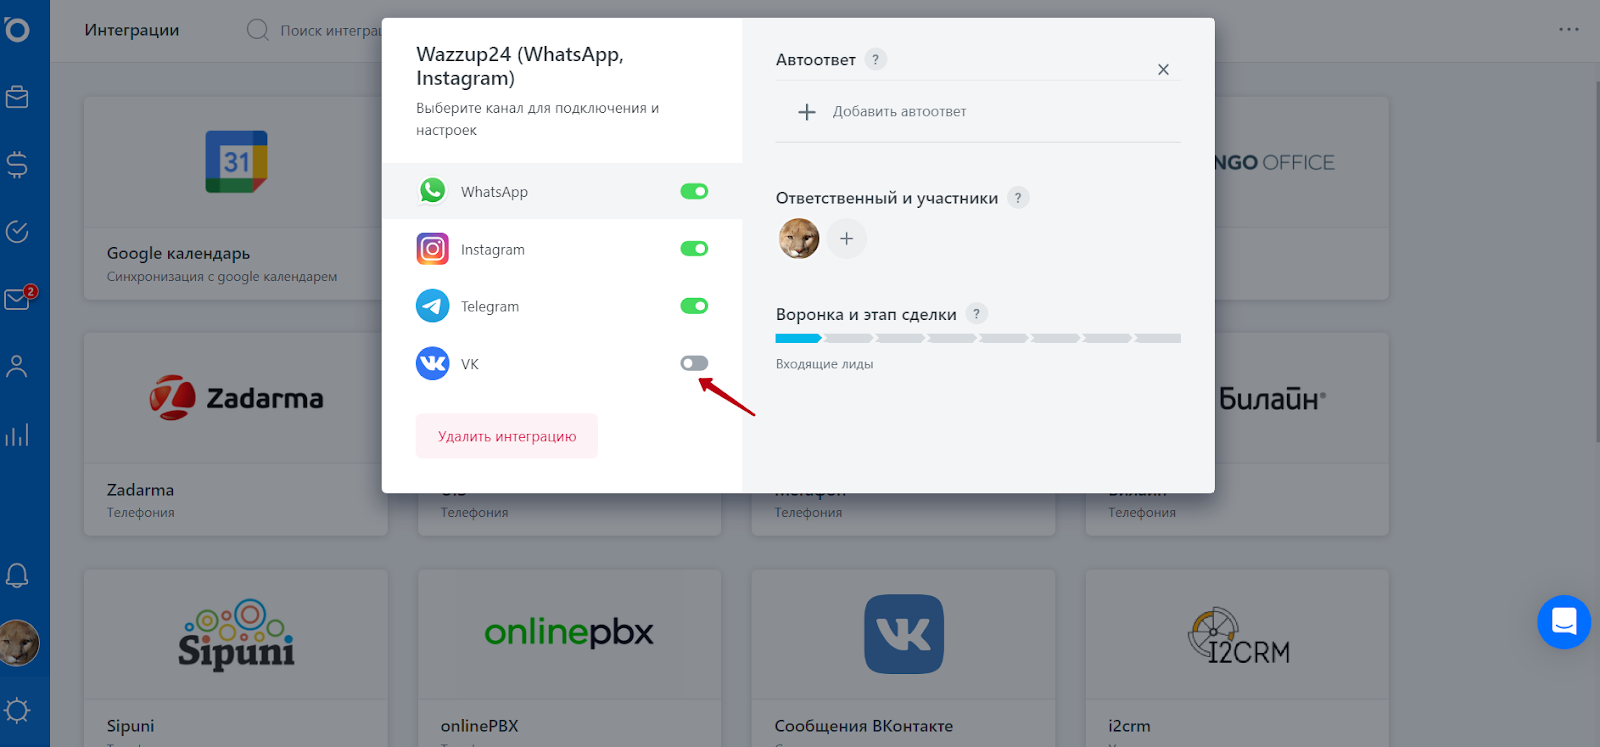Click first blue funnel stage Входящие лиды
1600x747 pixels.
coord(798,338)
